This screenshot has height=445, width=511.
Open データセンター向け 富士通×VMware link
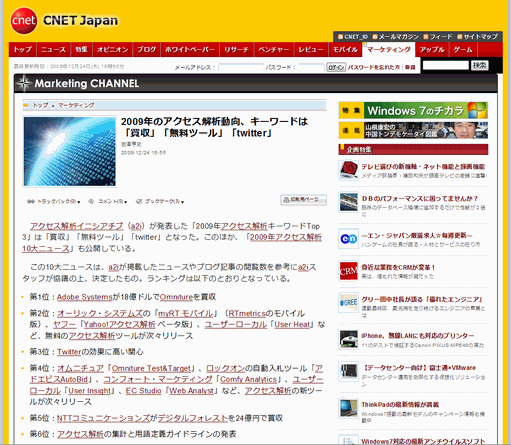[x=420, y=368]
